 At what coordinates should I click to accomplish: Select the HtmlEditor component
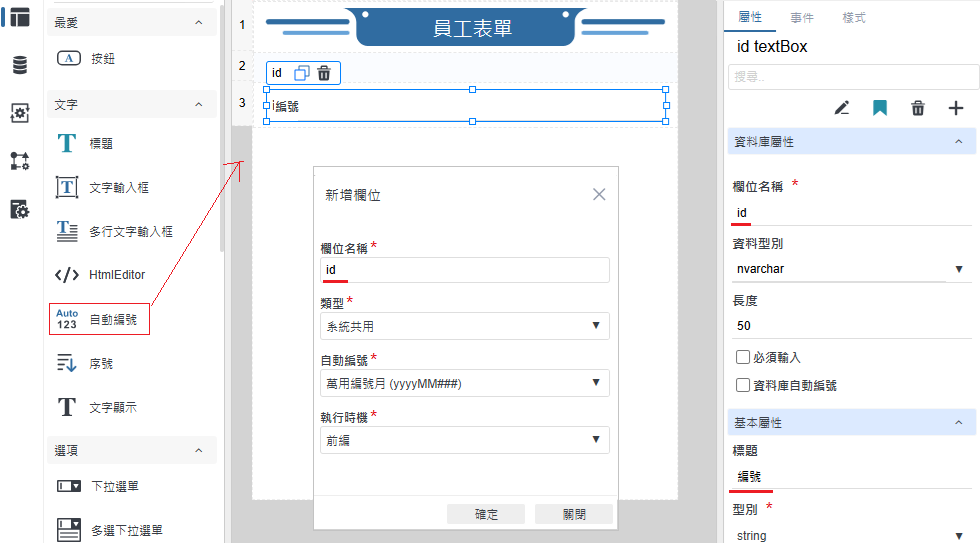[x=116, y=275]
